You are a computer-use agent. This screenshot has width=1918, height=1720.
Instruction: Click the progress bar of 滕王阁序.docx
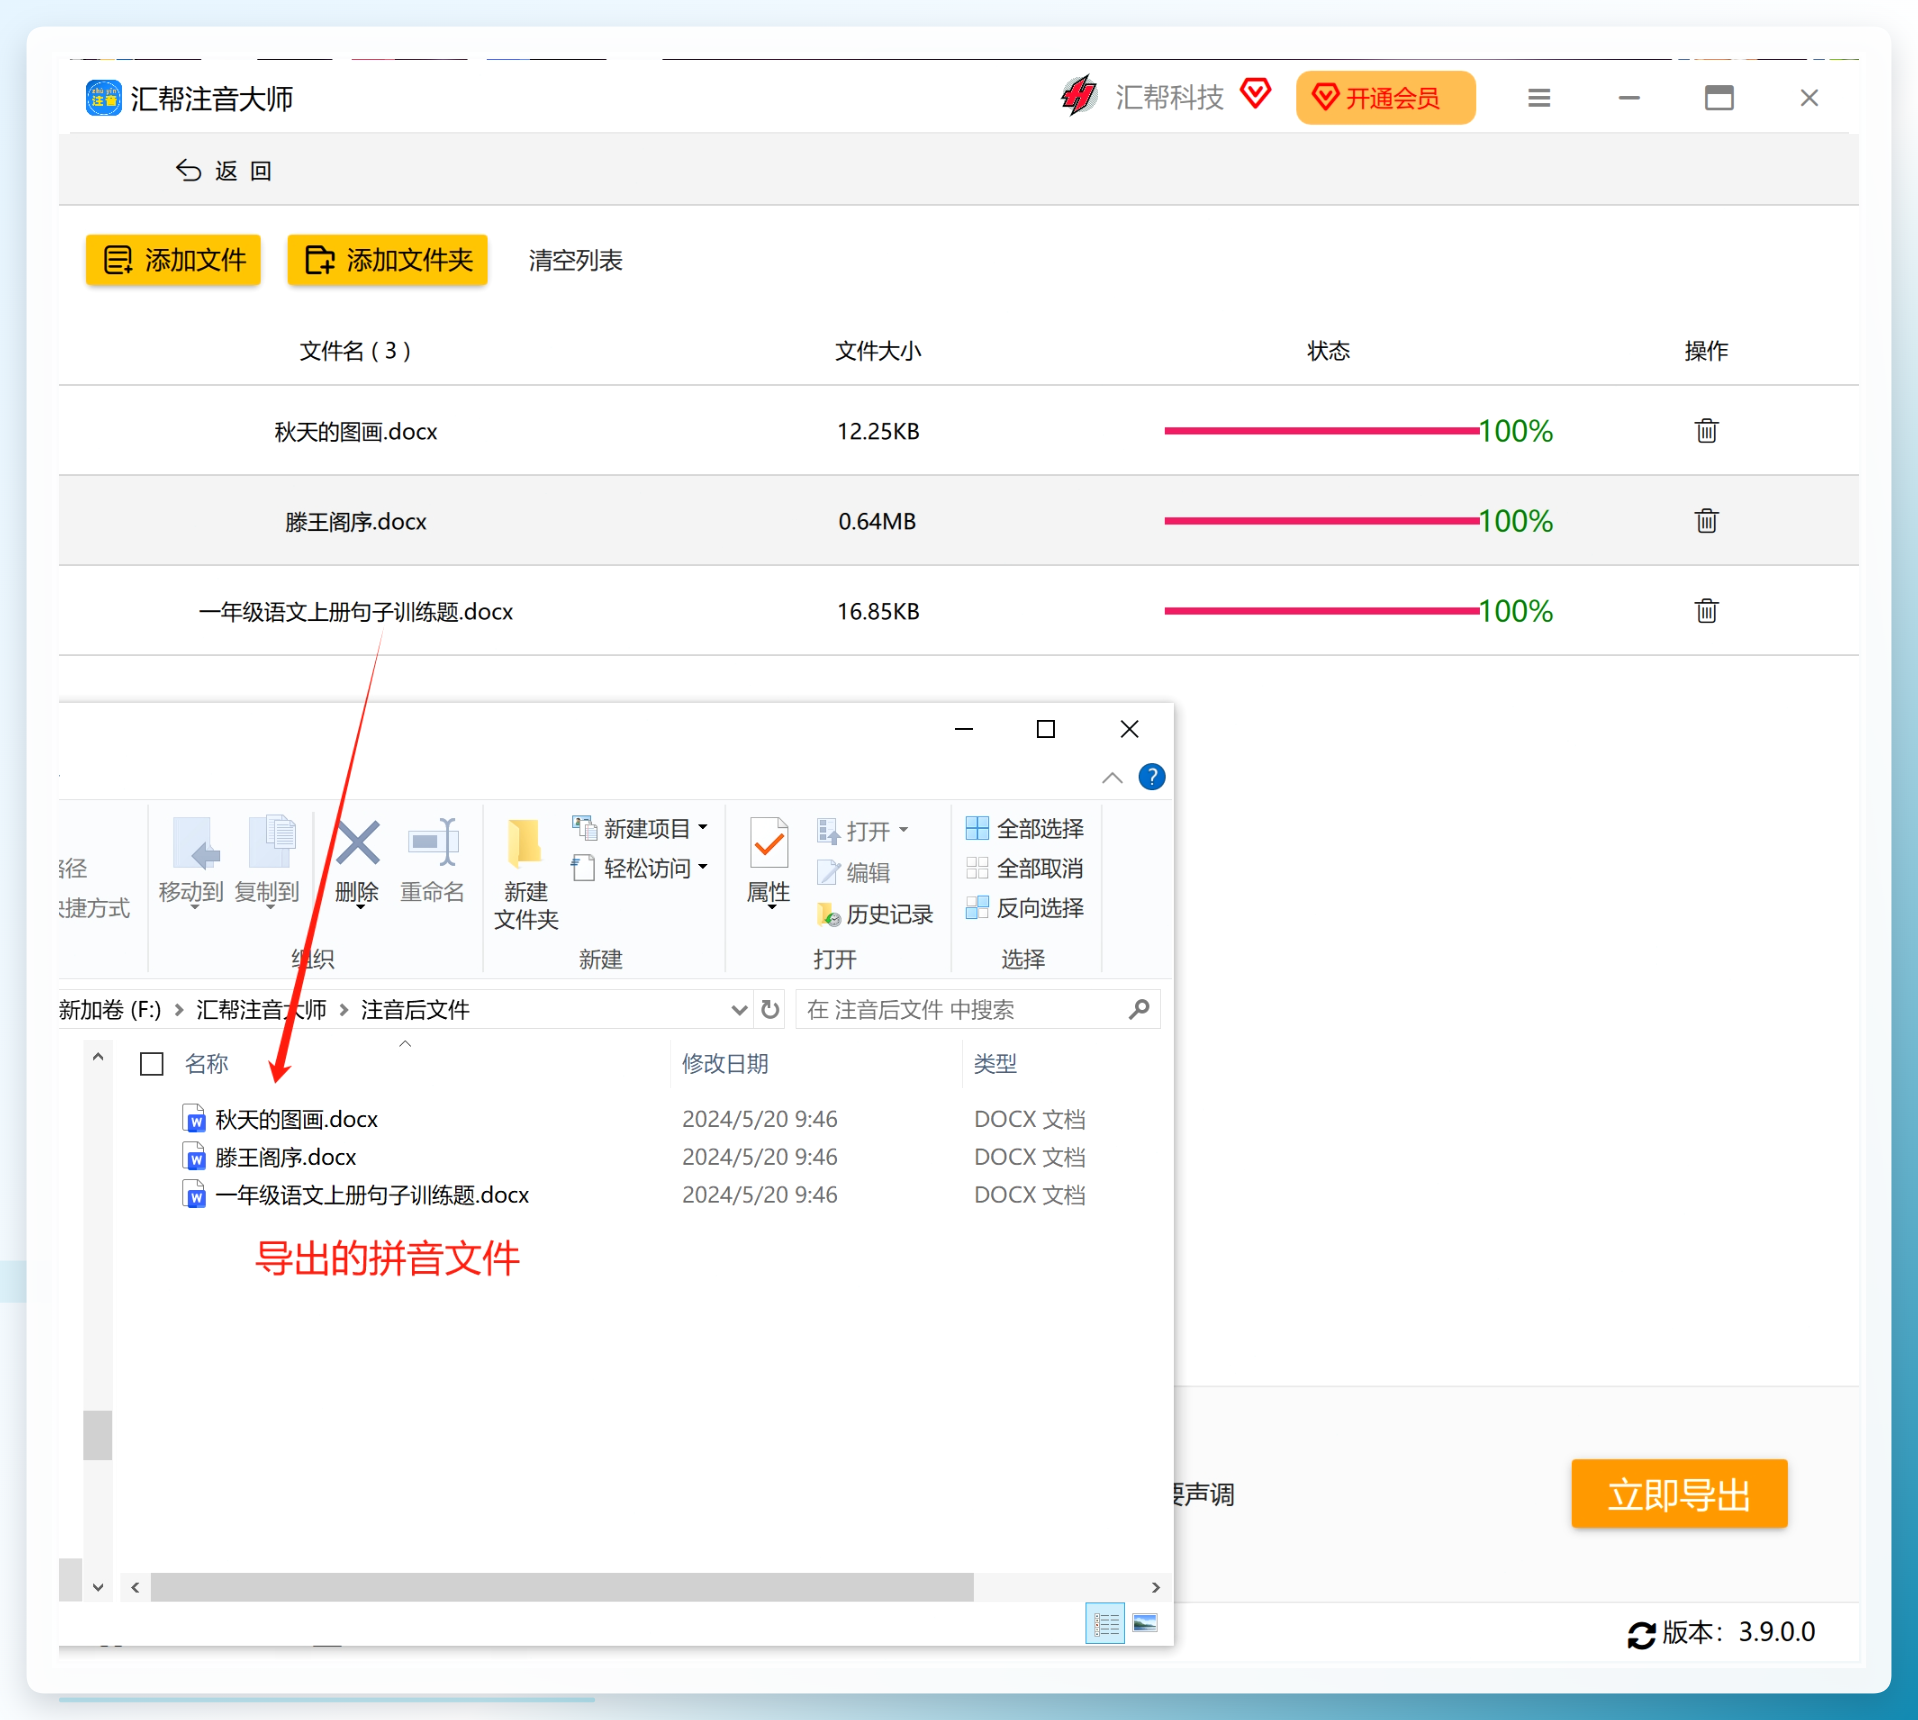[1322, 521]
